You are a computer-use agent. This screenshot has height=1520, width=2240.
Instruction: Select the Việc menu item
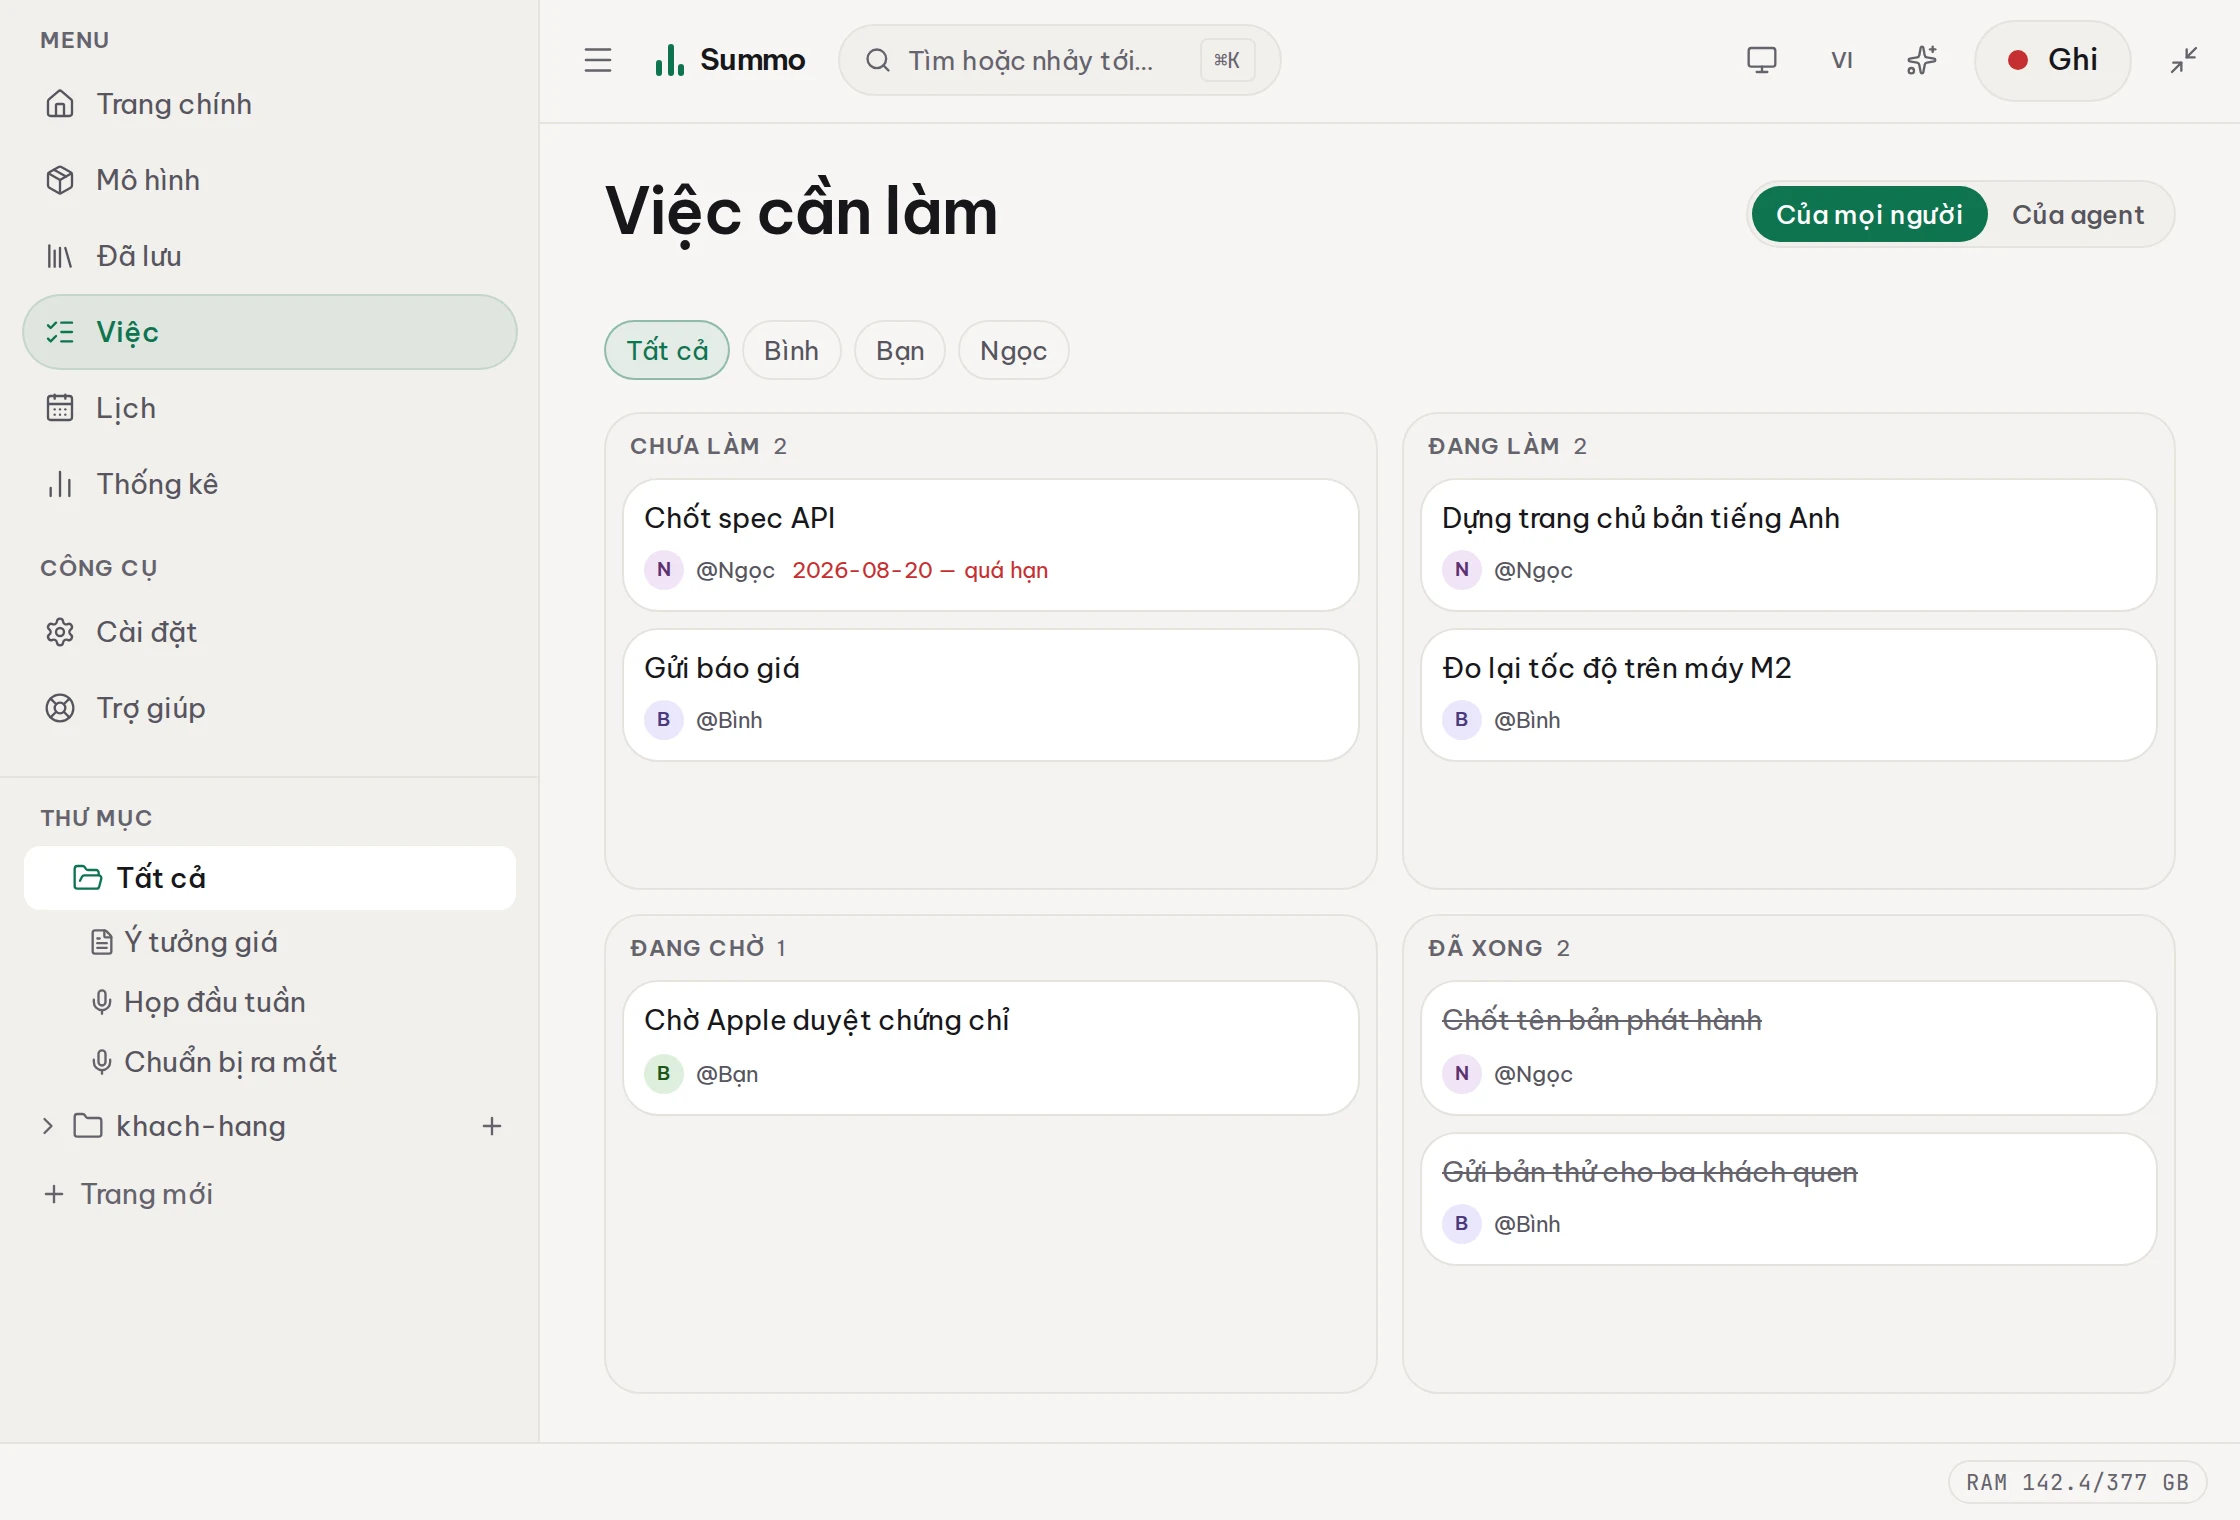[x=270, y=332]
